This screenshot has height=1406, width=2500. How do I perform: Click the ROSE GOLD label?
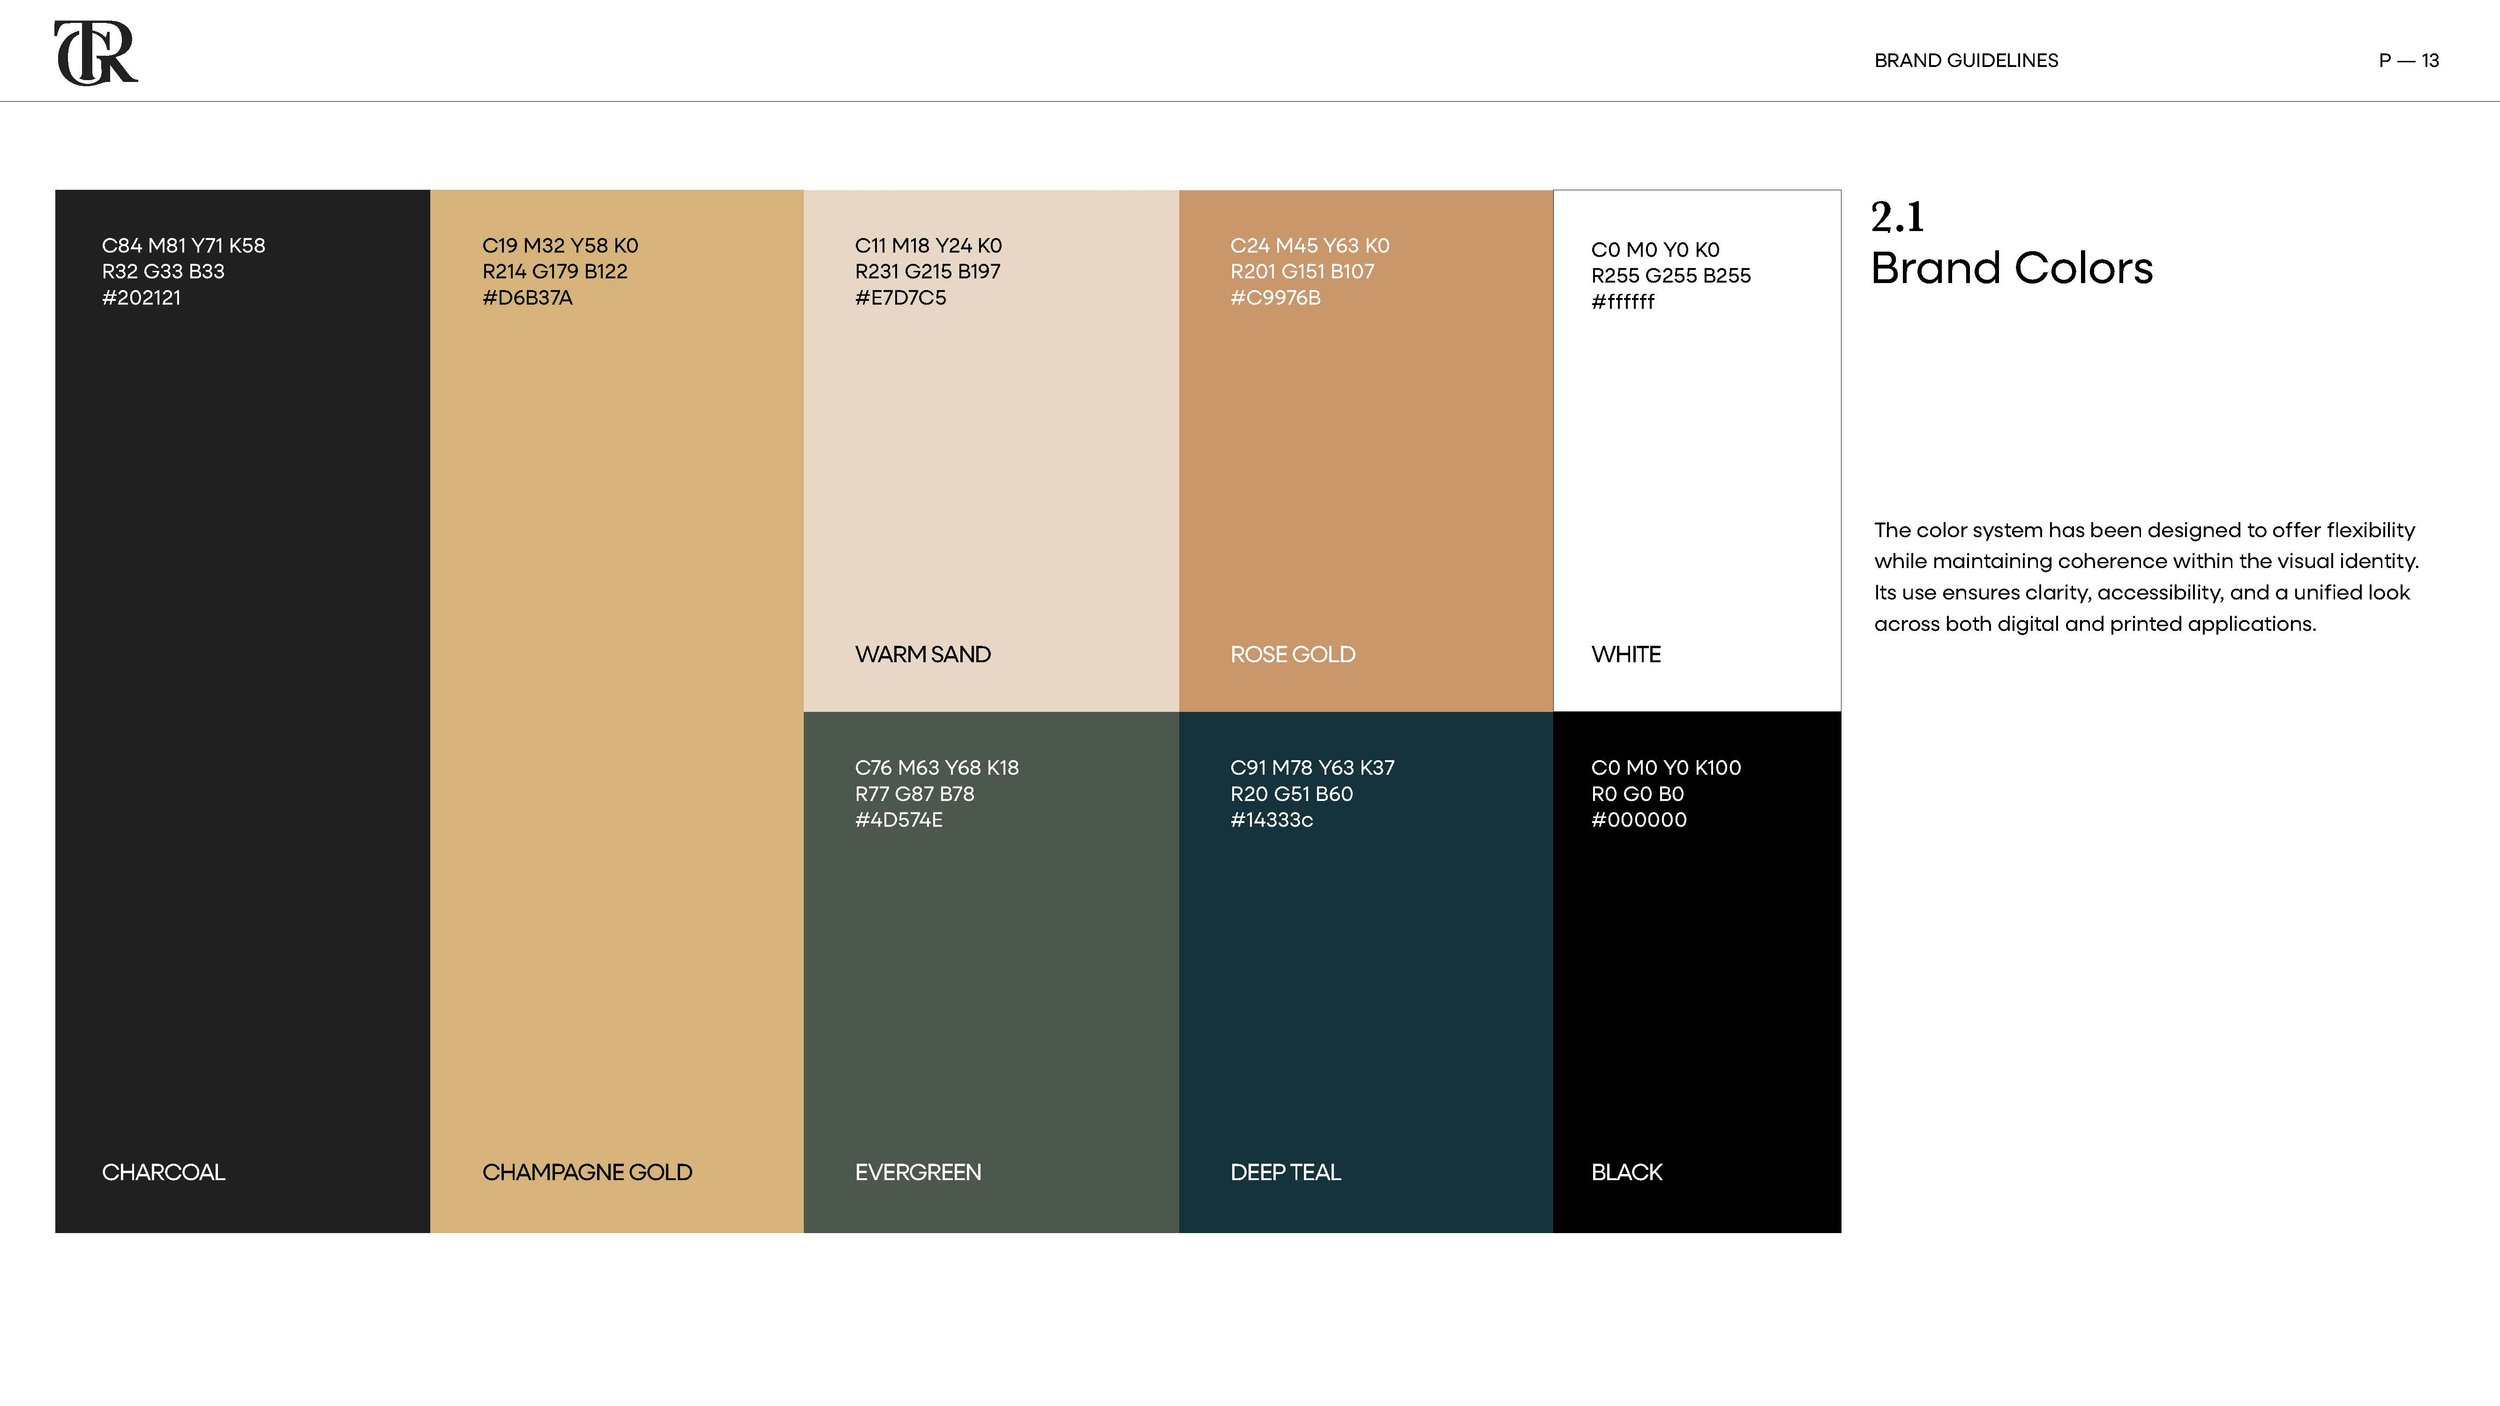[x=1293, y=655]
